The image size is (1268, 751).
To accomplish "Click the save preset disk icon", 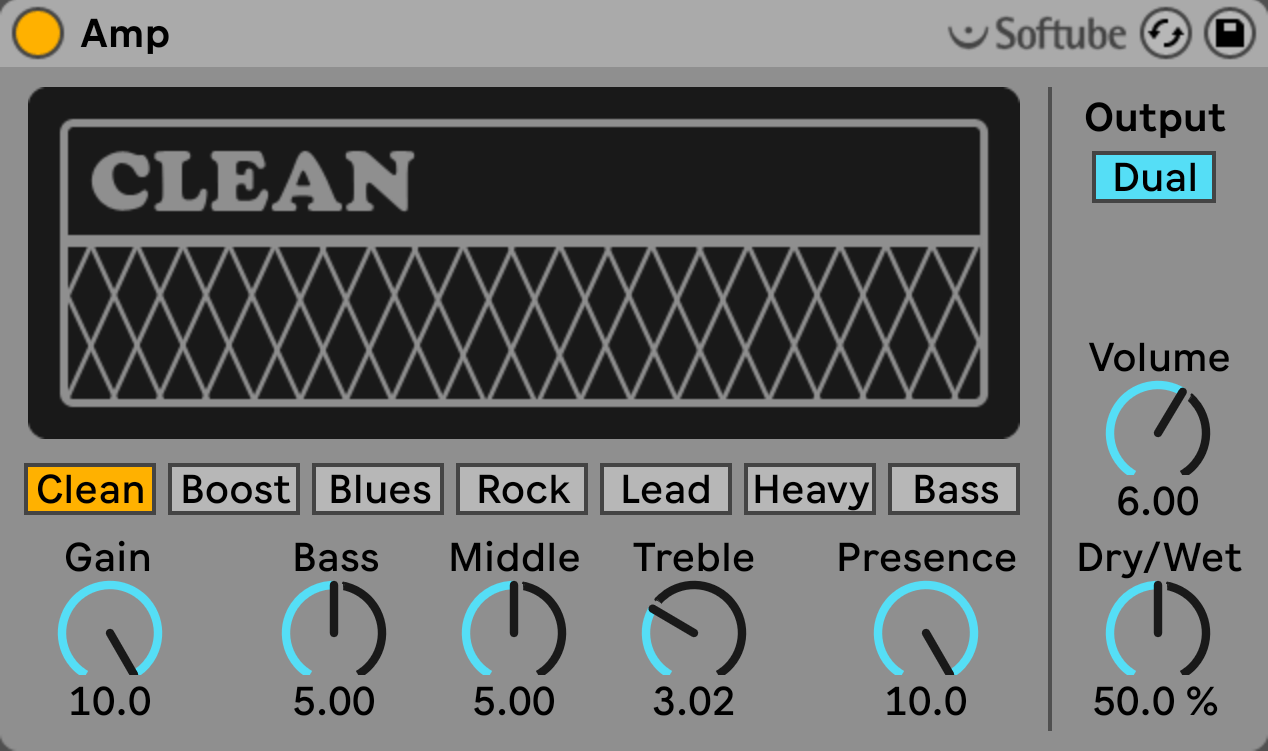I will click(x=1229, y=35).
